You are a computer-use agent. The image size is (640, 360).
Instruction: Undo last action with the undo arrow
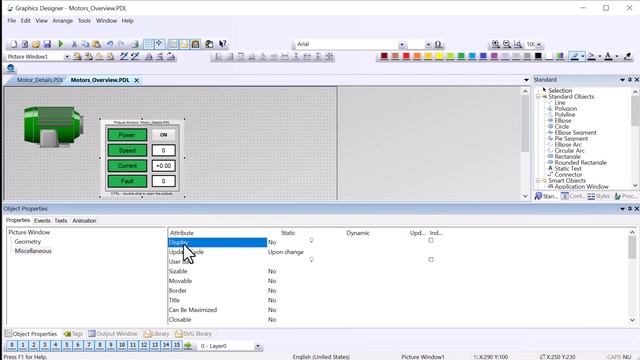pos(110,44)
